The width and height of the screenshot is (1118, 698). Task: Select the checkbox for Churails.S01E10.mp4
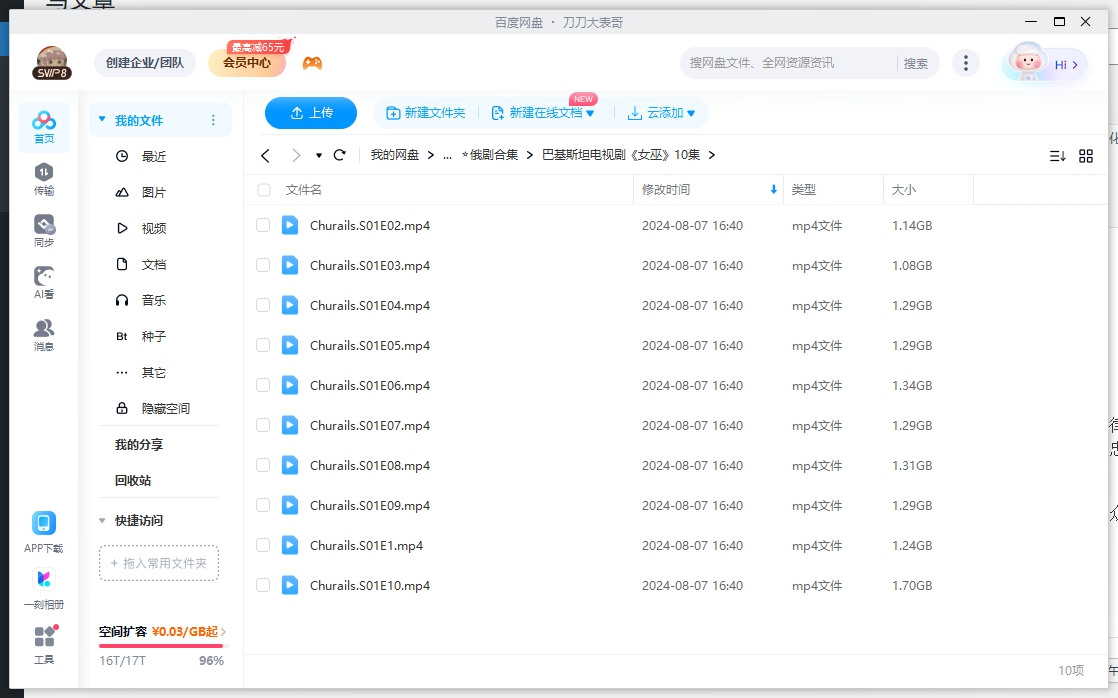(263, 585)
